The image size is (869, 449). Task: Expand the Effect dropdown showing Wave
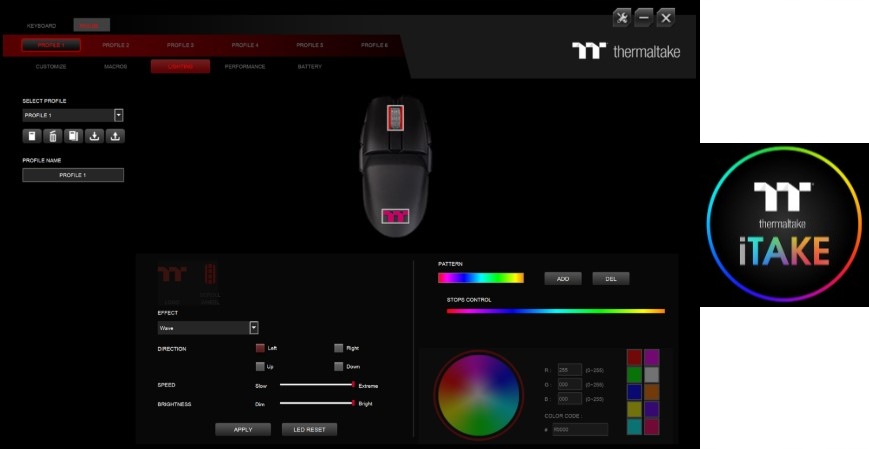pyautogui.click(x=254, y=328)
